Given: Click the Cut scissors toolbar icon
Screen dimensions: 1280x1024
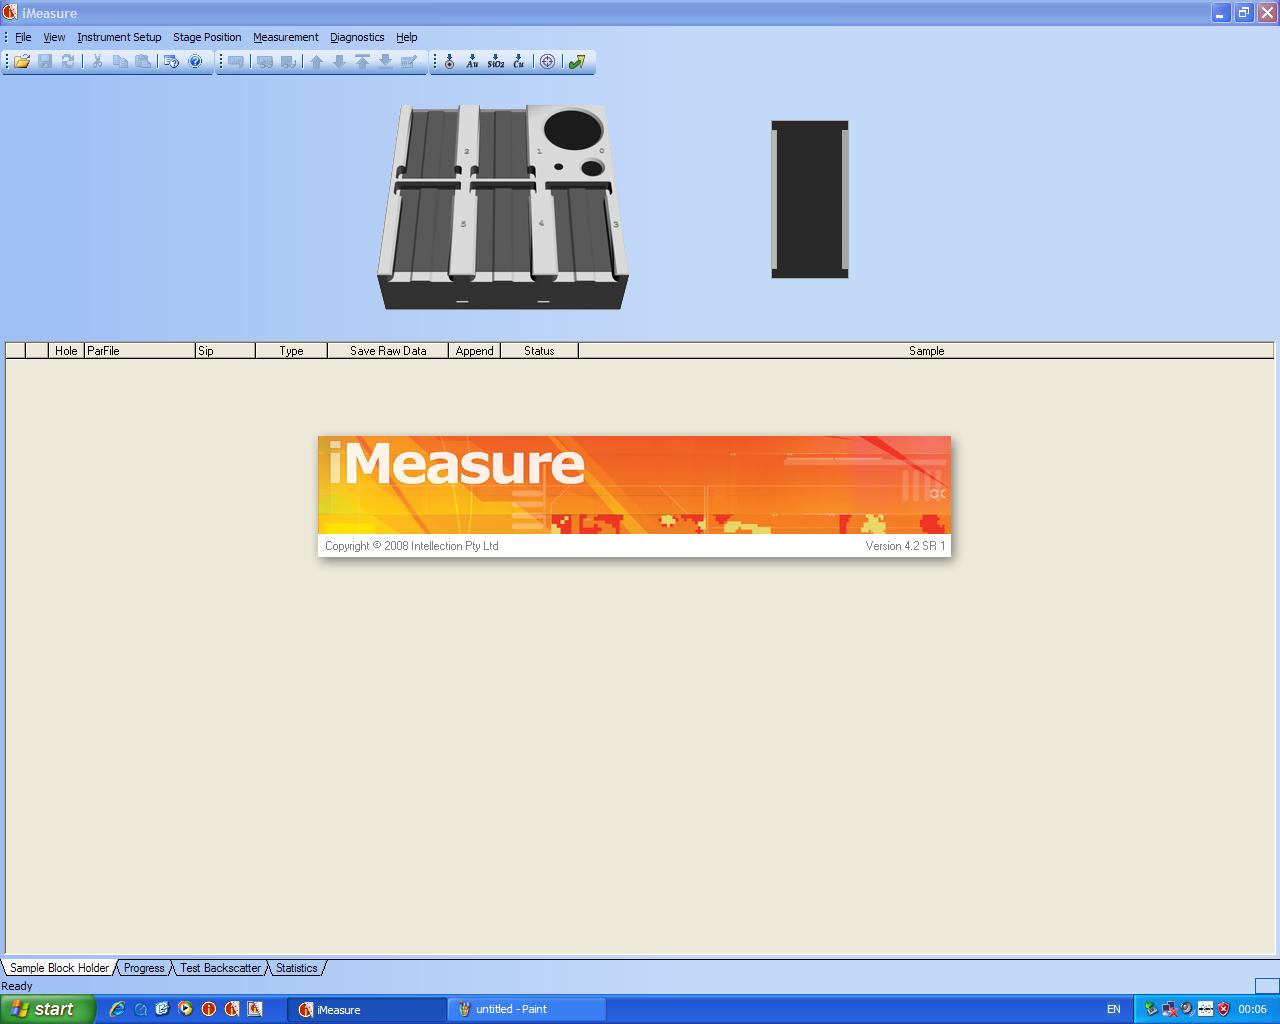Looking at the screenshot, I should [97, 62].
